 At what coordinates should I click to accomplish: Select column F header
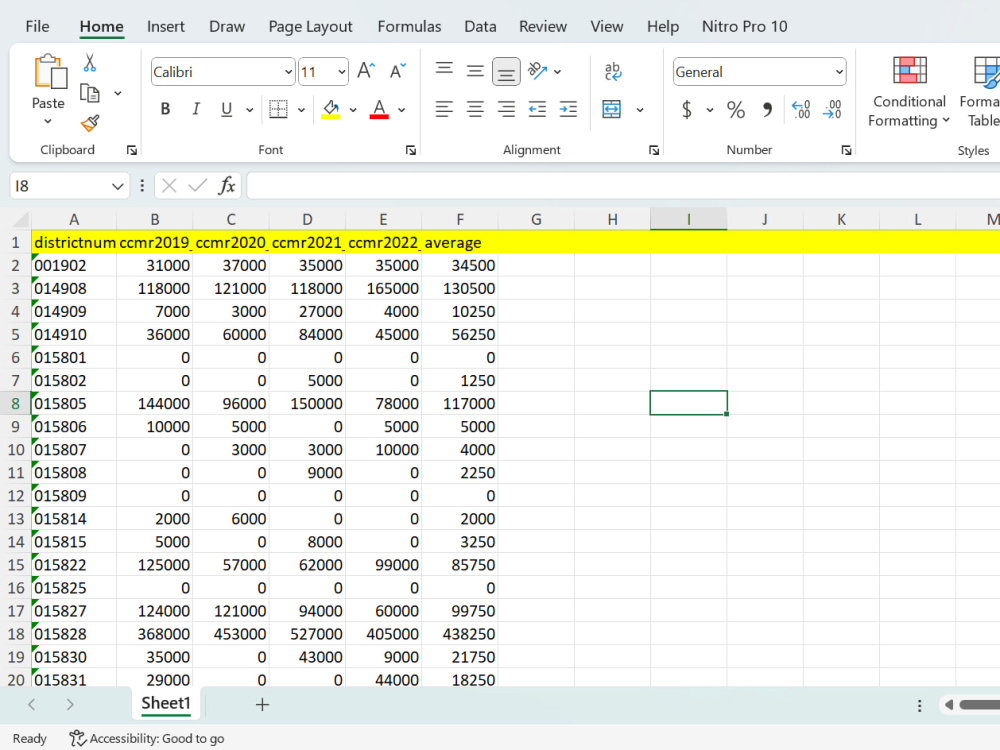[x=460, y=219]
